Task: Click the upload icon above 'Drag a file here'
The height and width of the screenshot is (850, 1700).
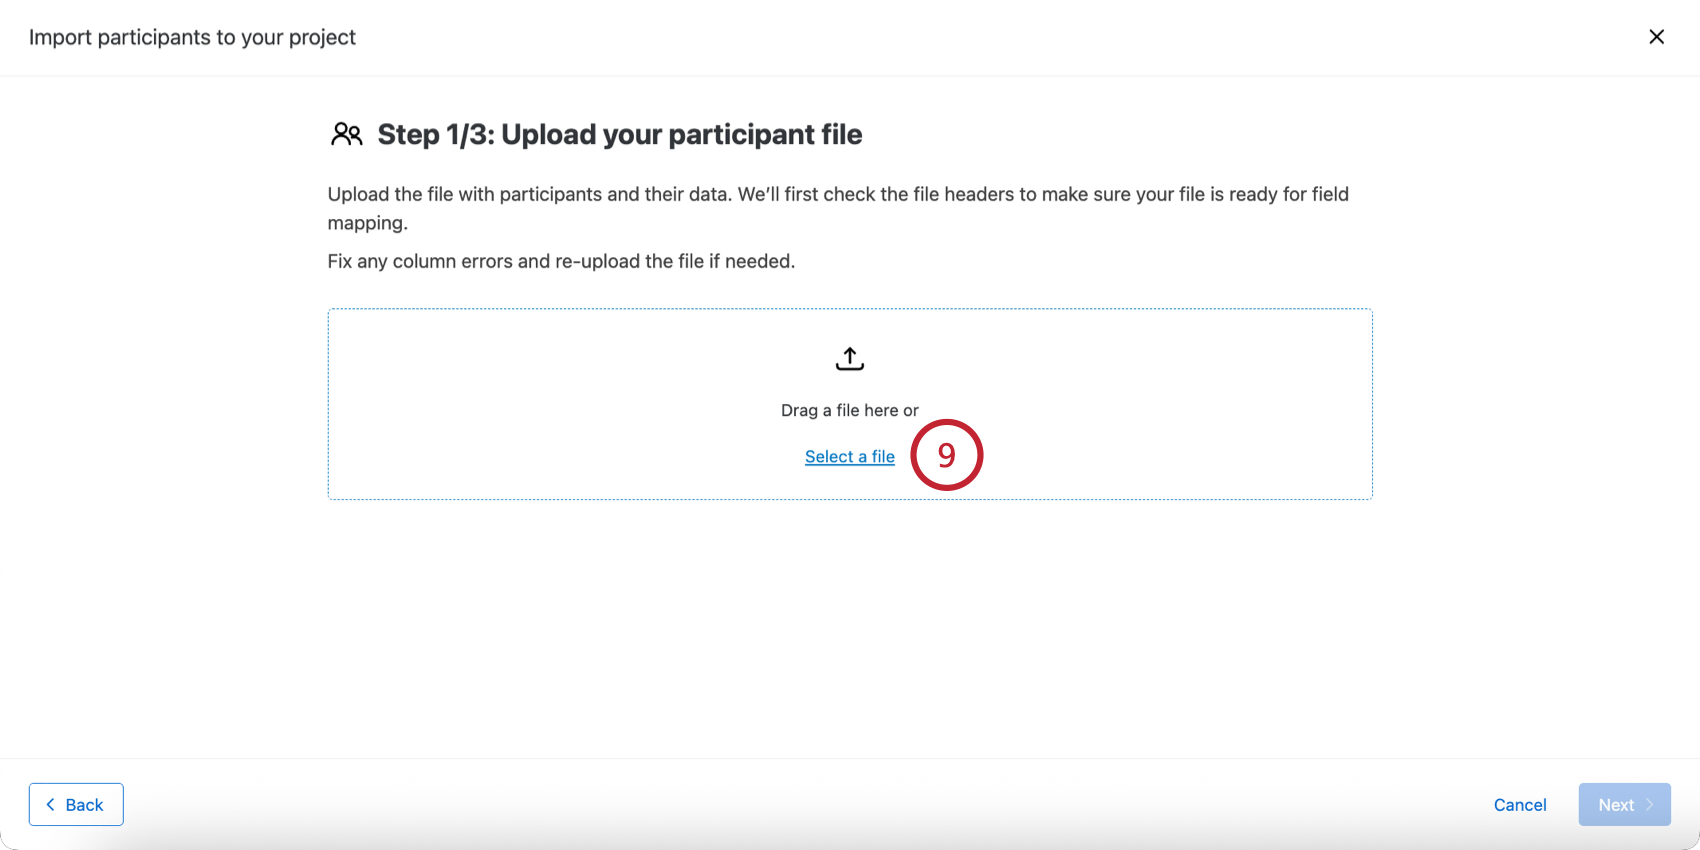Action: point(849,358)
